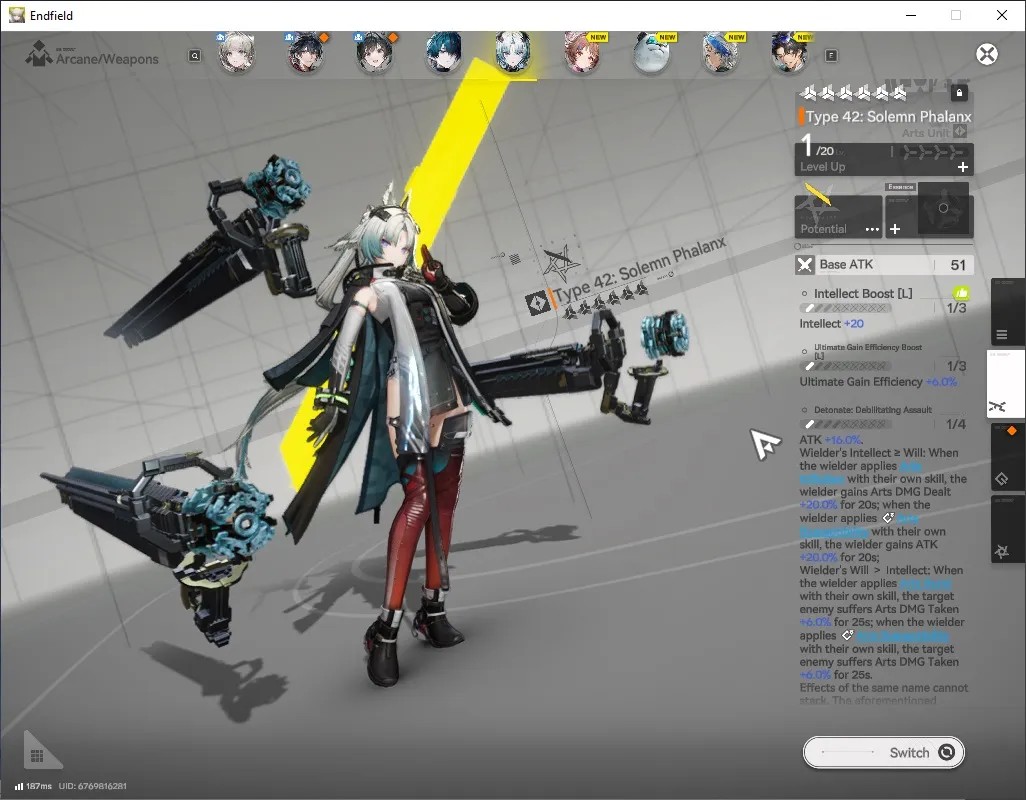Select the last dark-haired portrait tagged NEW
The image size is (1026, 800).
tap(789, 52)
